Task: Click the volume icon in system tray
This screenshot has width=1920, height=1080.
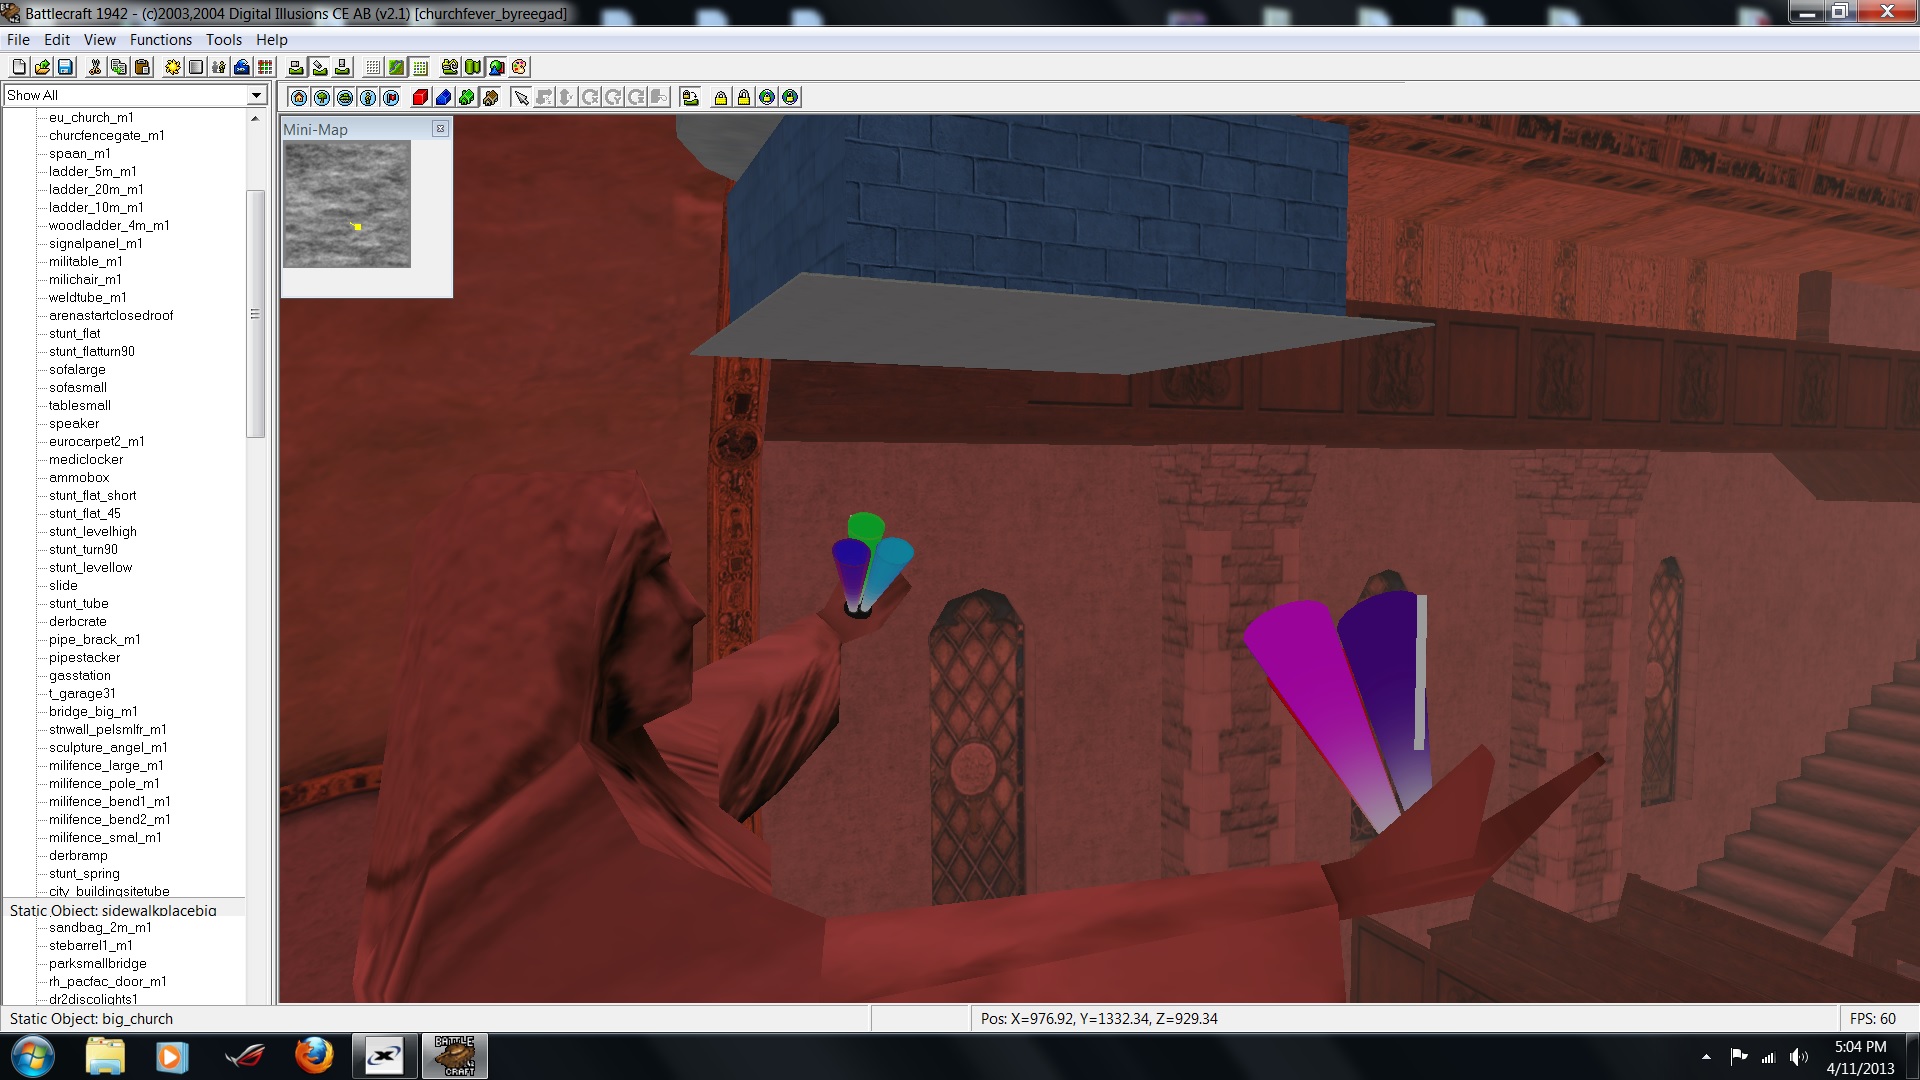Action: click(1798, 1057)
